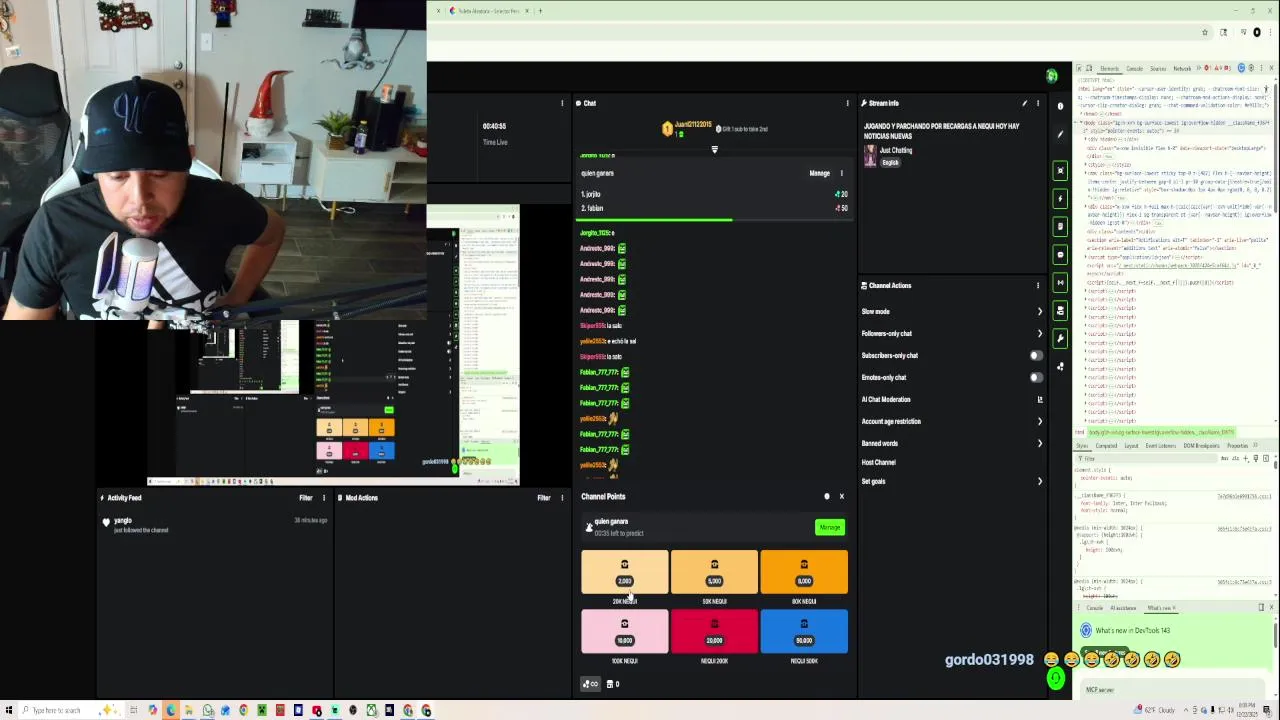Screen dimensions: 1280x720
Task: Select the 50K NEQUI 5,000 points reward
Action: coord(714,572)
